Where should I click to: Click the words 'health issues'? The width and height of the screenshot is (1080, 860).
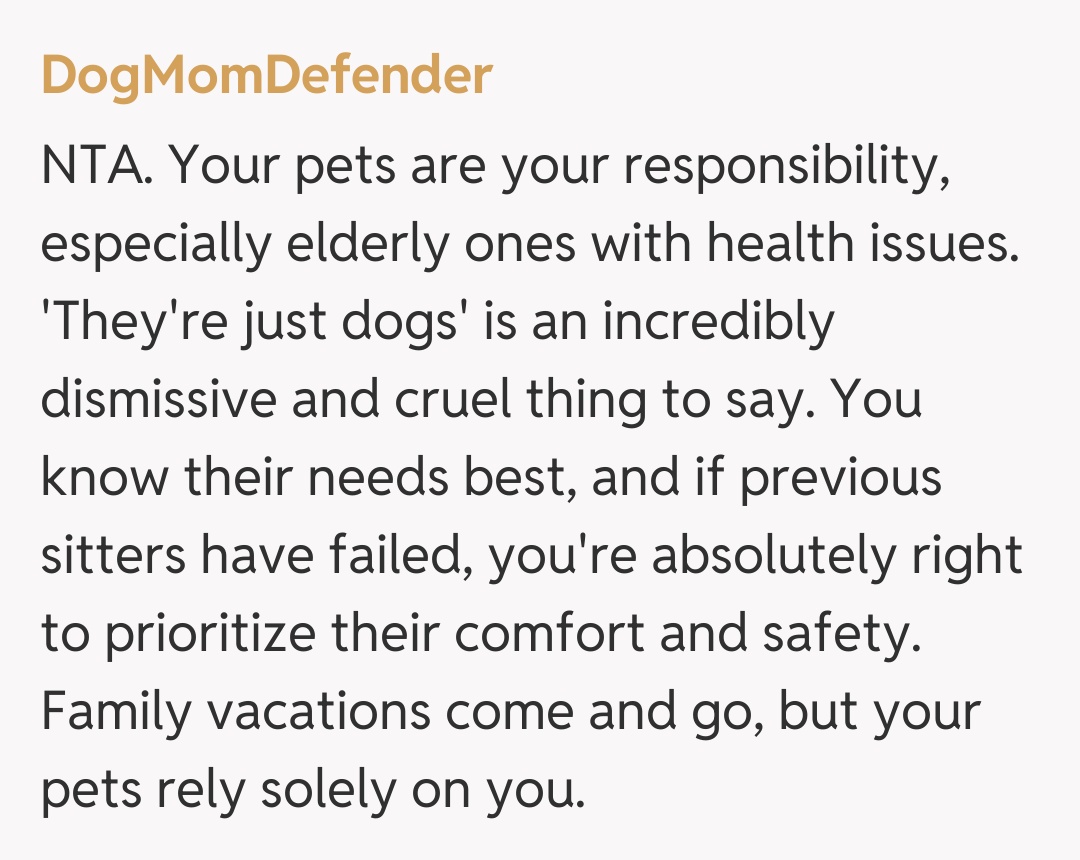point(855,245)
